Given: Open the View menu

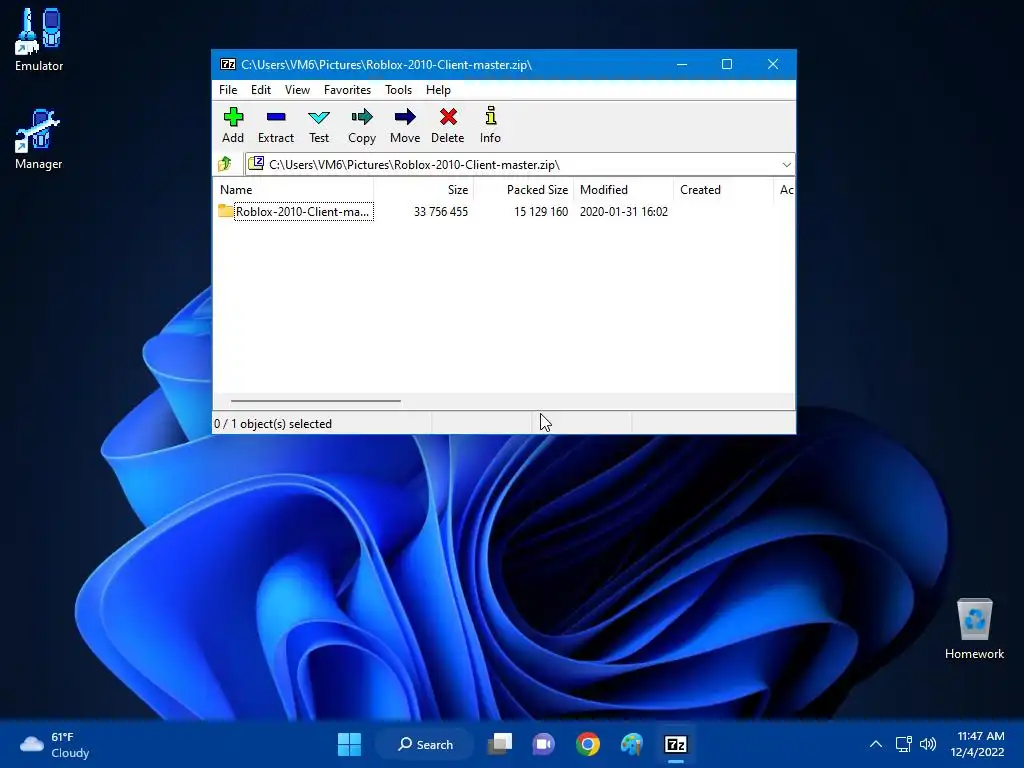Looking at the screenshot, I should [297, 89].
